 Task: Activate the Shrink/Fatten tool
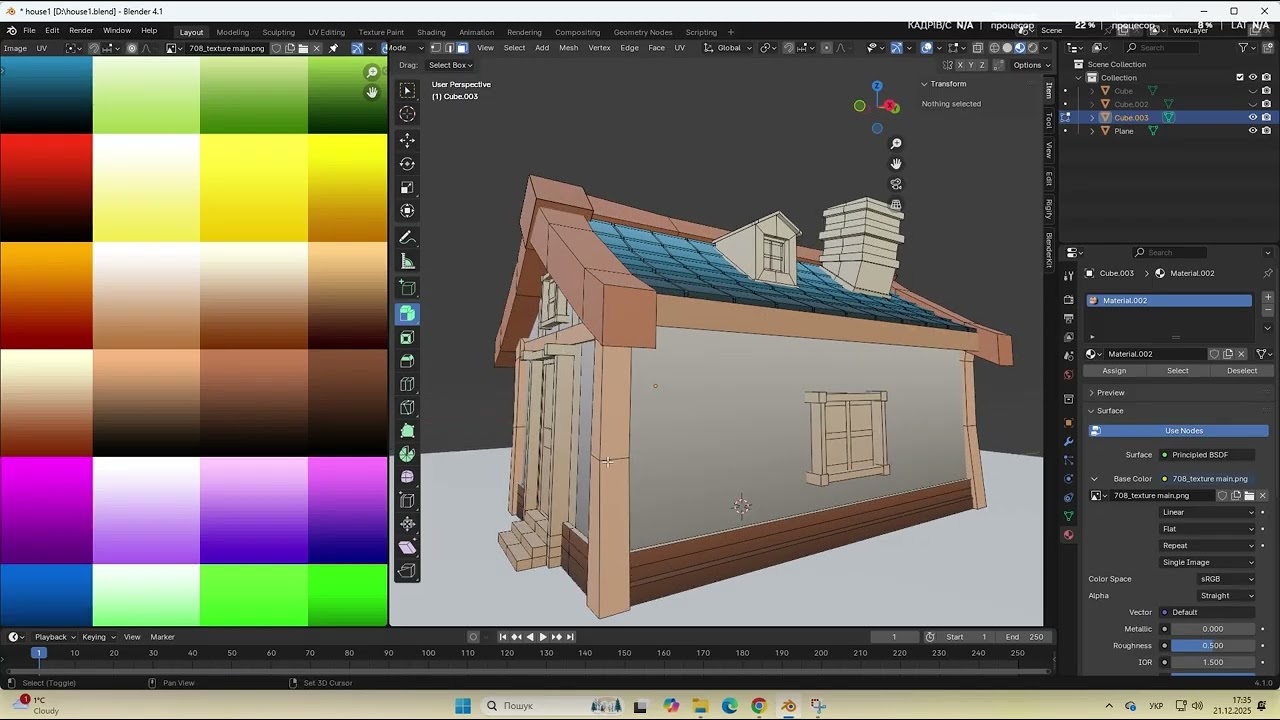407,525
